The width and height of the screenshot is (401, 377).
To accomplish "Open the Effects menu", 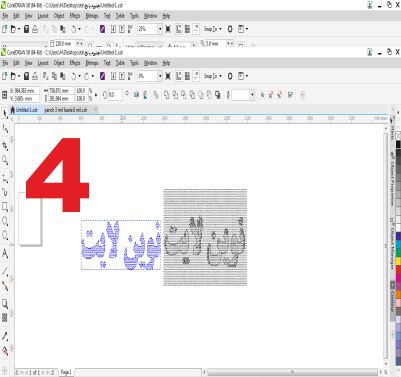I will click(75, 63).
